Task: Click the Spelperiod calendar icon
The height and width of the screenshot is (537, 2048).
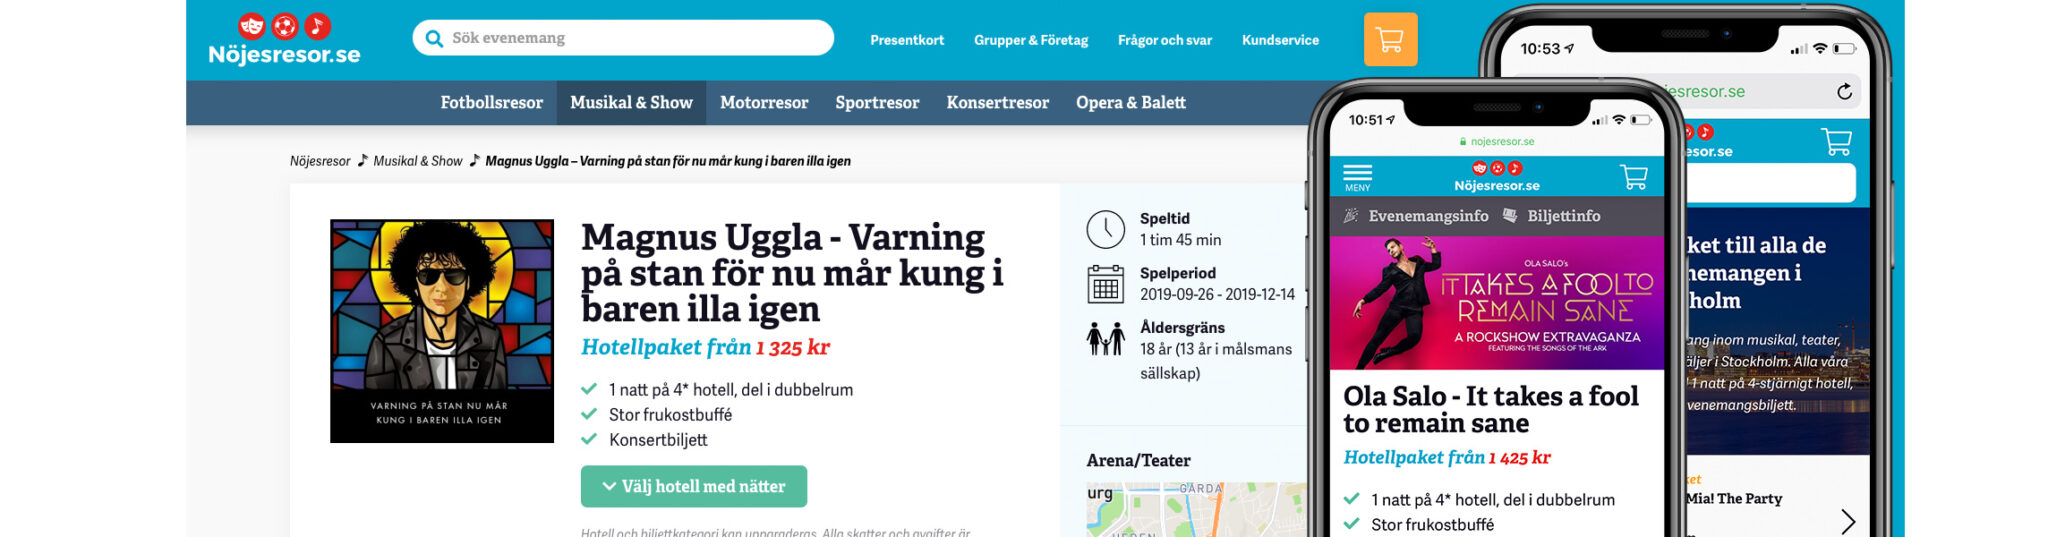Action: pyautogui.click(x=1105, y=284)
